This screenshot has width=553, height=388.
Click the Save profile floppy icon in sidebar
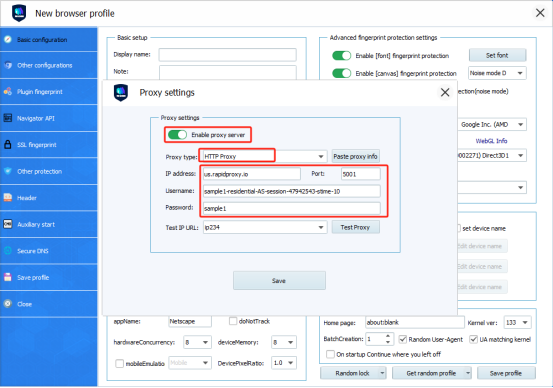(x=8, y=277)
